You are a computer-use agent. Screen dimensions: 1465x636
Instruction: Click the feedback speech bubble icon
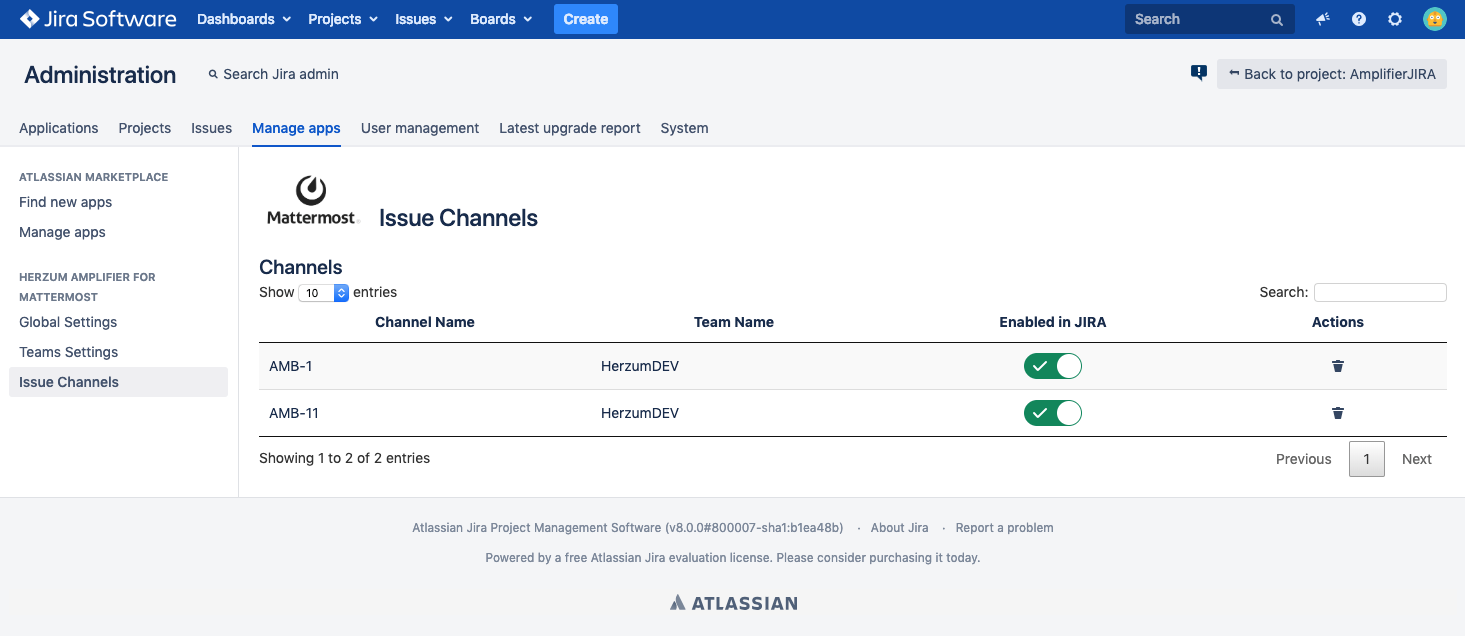tap(1199, 73)
